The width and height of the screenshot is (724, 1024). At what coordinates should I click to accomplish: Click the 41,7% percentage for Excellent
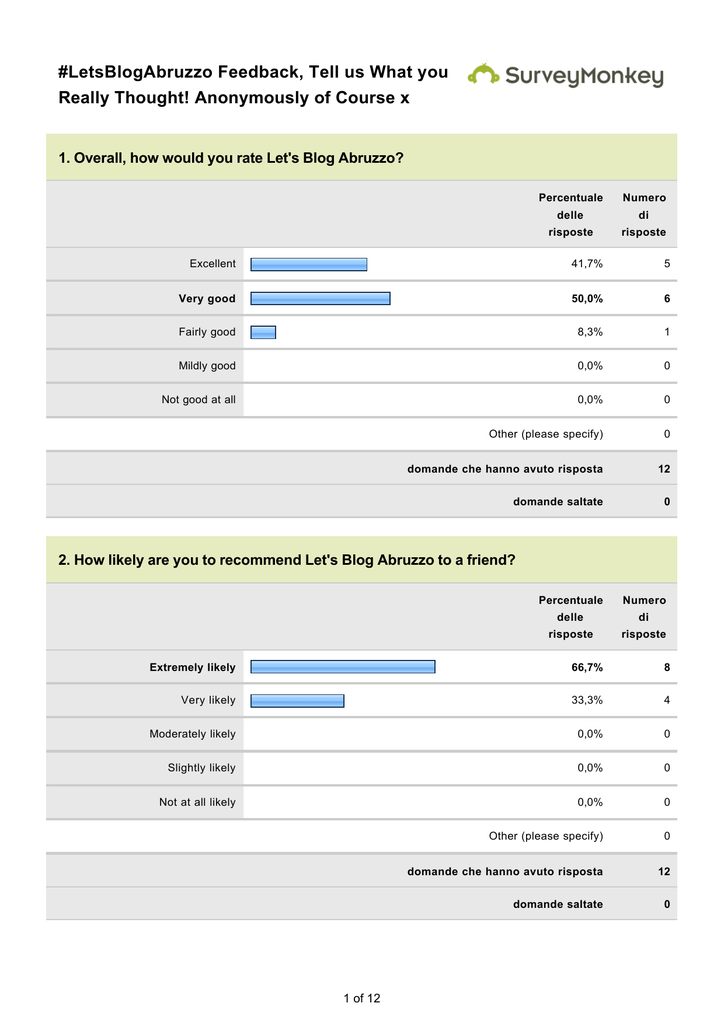(x=587, y=264)
